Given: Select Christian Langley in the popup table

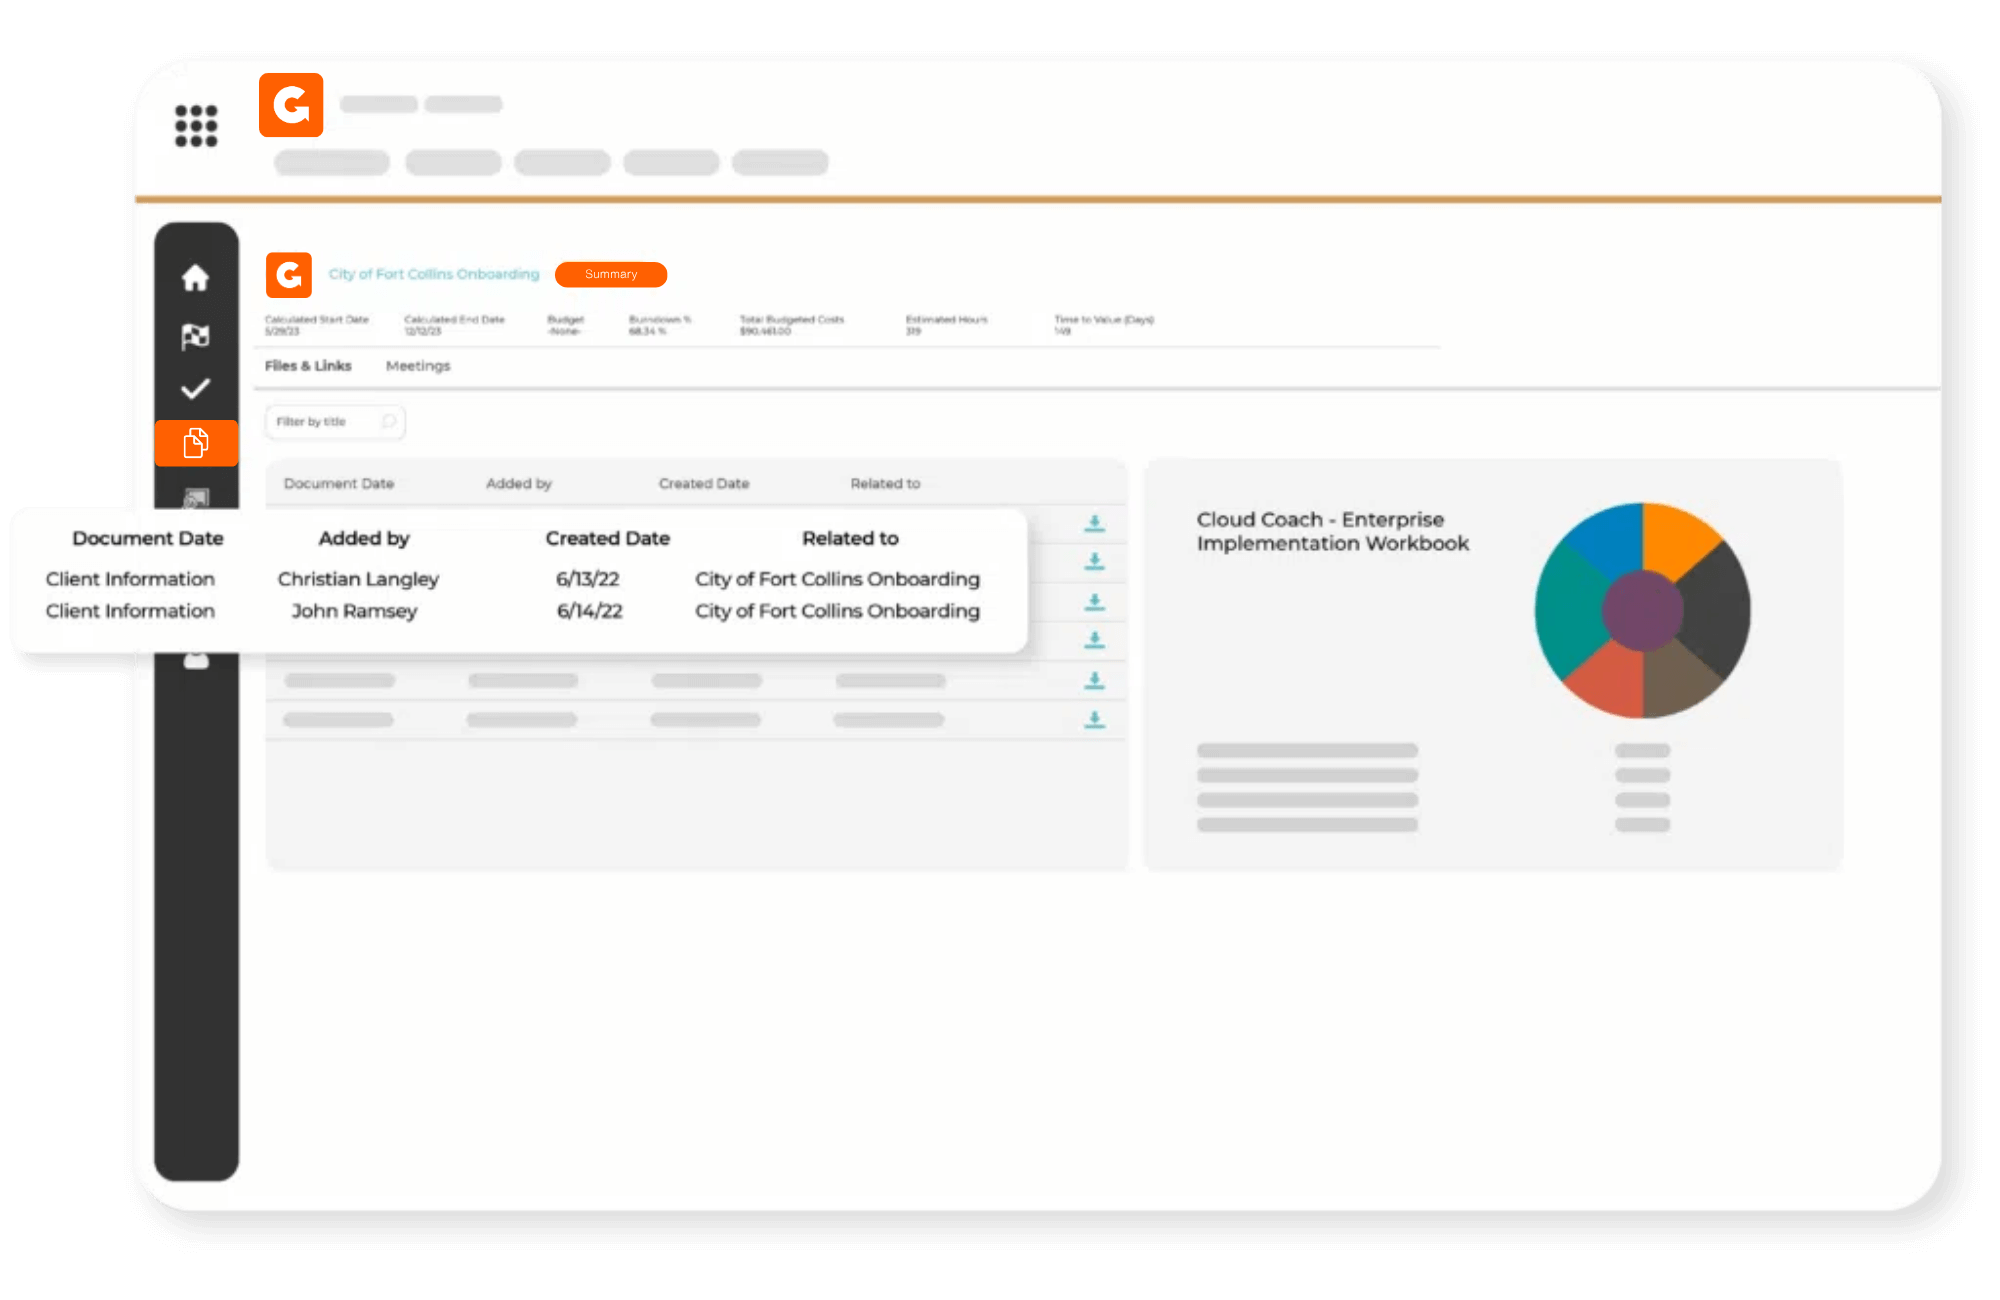Looking at the screenshot, I should click(358, 579).
